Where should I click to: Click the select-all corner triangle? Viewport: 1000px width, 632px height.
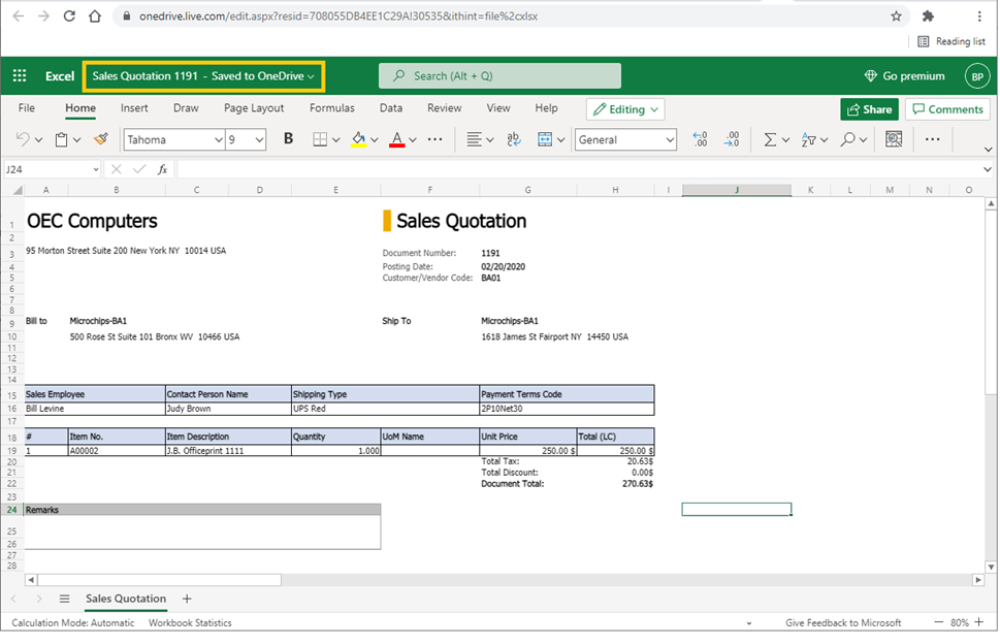click(18, 190)
